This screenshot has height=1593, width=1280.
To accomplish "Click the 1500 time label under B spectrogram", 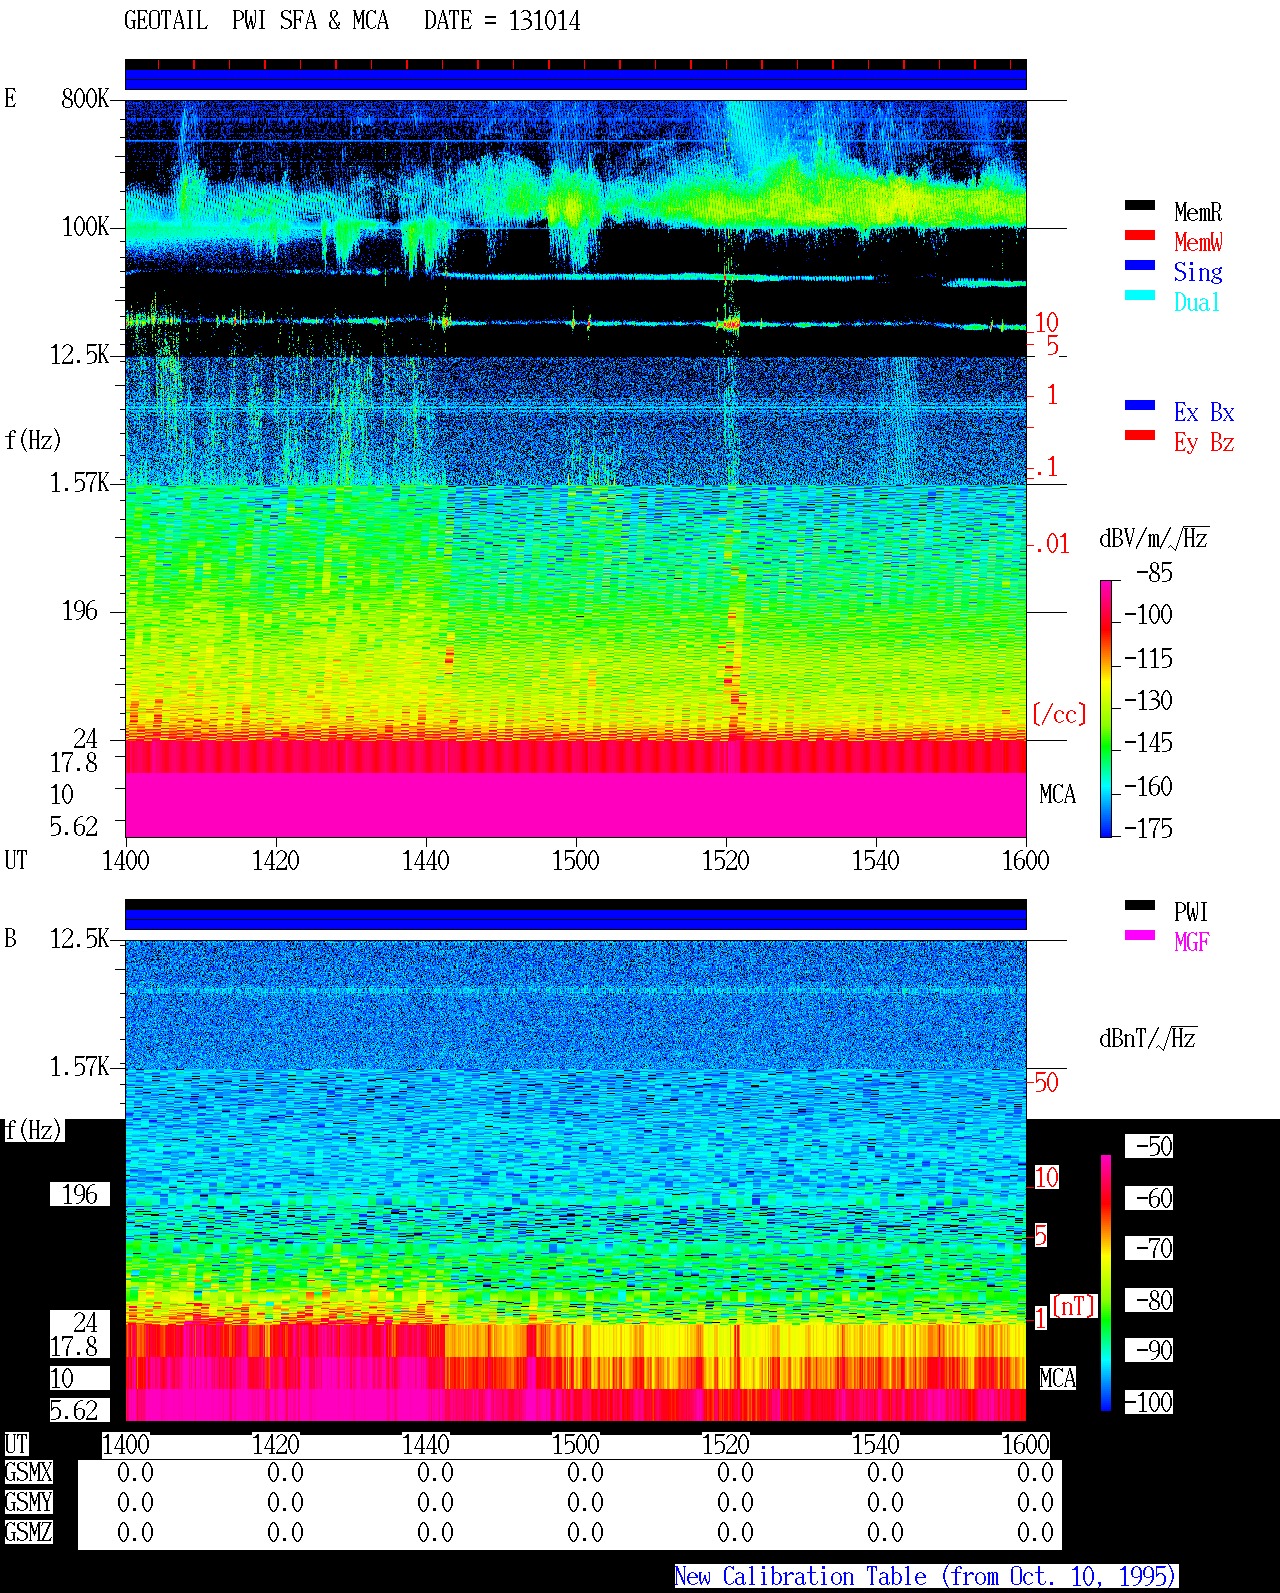I will (575, 1445).
